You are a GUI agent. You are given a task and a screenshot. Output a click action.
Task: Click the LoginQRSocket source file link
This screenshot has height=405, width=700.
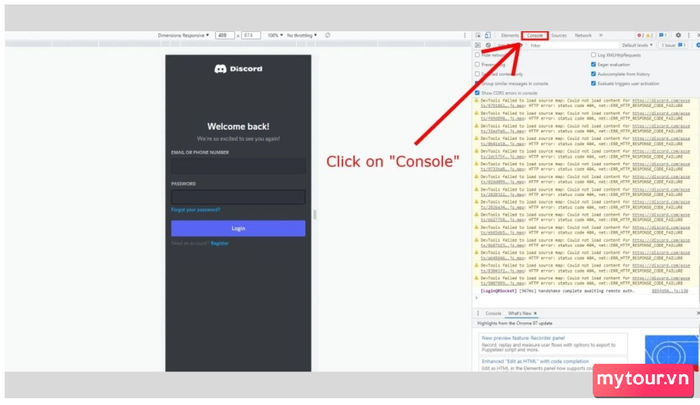tap(670, 291)
